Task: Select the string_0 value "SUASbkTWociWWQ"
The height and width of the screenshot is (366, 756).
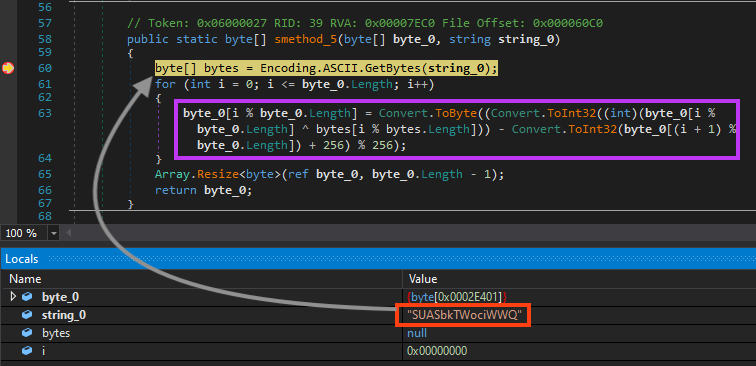Action: pyautogui.click(x=464, y=315)
